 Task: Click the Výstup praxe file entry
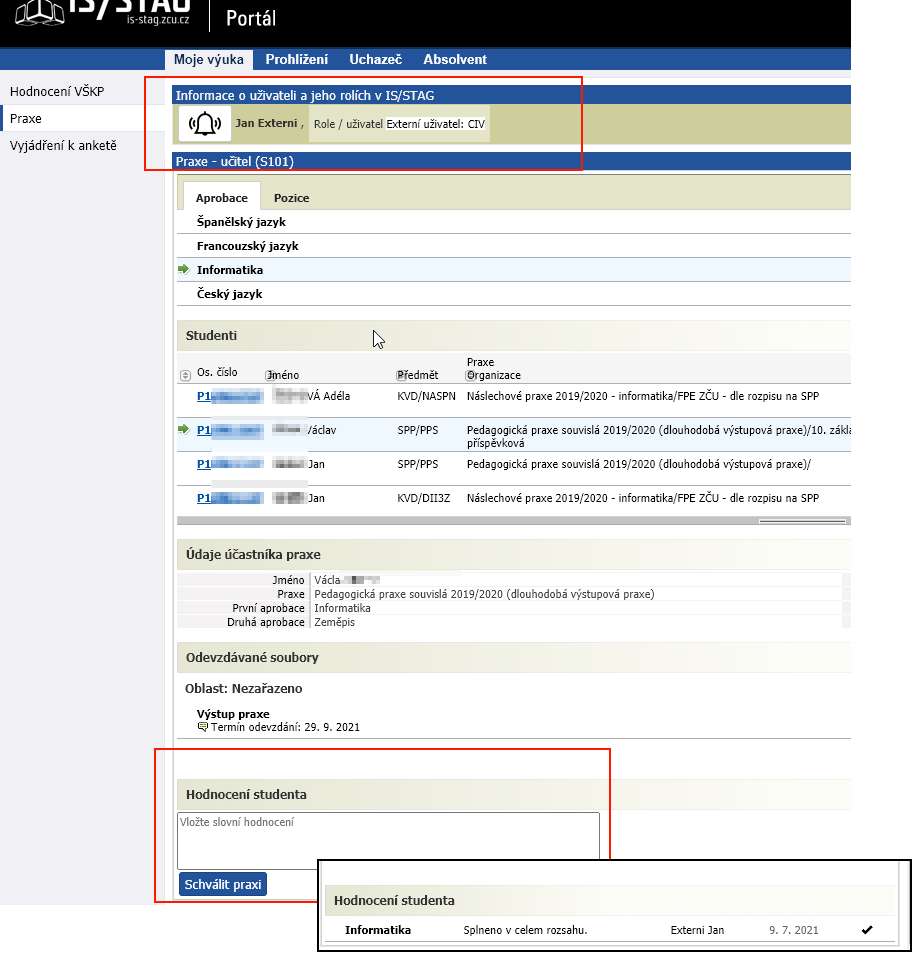233,714
